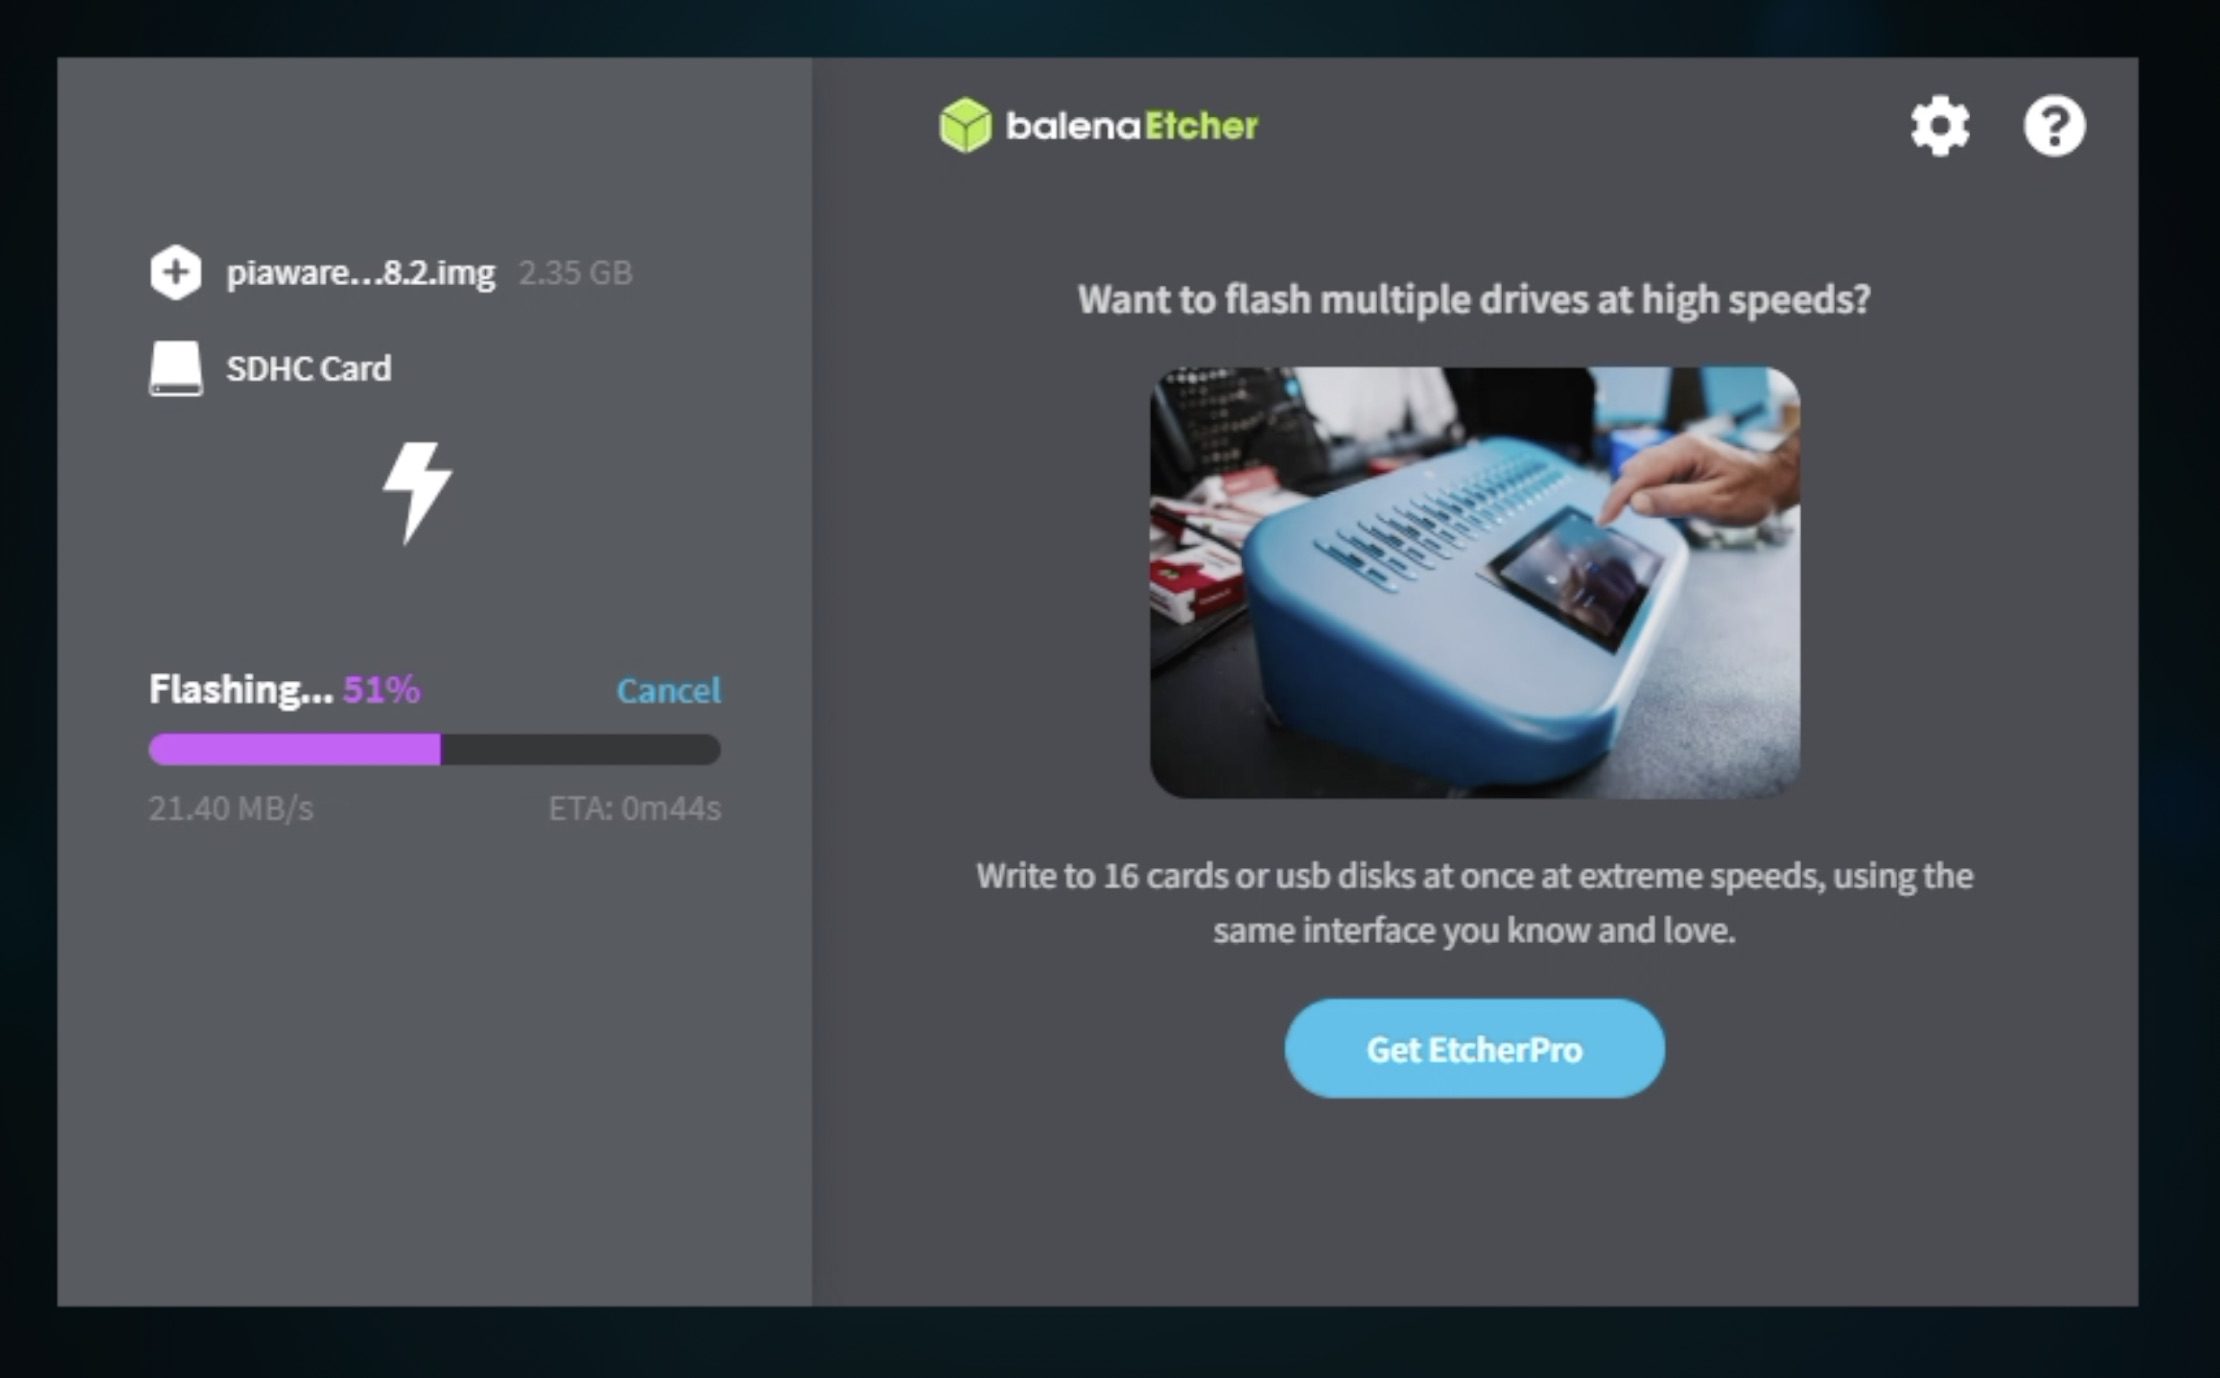Click the 'Want to flash multiple drives' heading
Screen dimensions: 2220x1378
(x=1474, y=300)
